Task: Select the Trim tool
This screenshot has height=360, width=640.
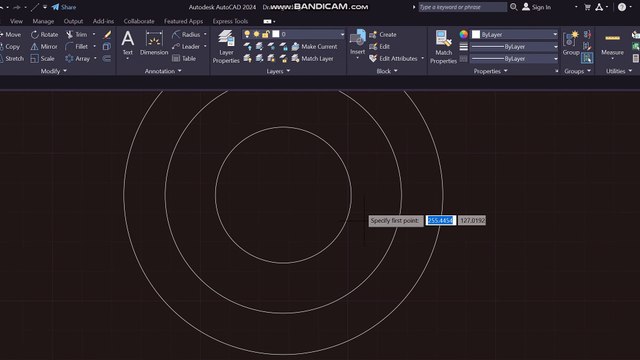Action: pyautogui.click(x=77, y=35)
